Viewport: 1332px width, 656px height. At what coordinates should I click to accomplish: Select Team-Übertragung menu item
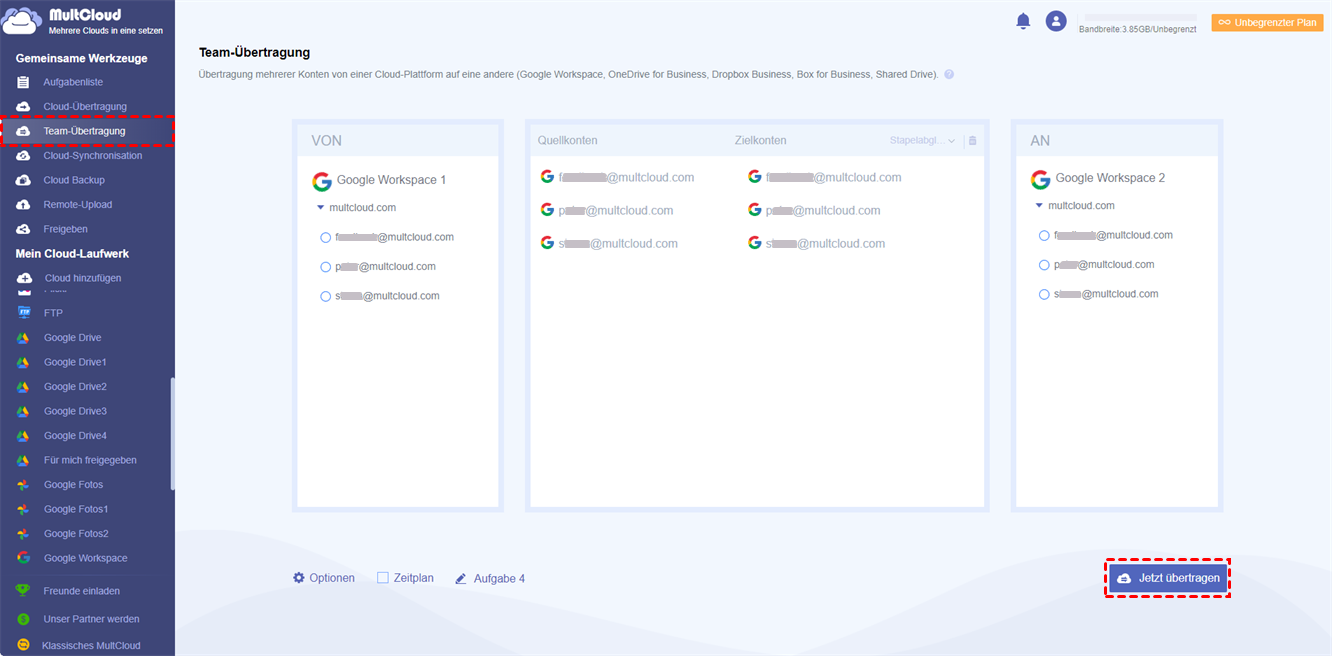tap(87, 131)
